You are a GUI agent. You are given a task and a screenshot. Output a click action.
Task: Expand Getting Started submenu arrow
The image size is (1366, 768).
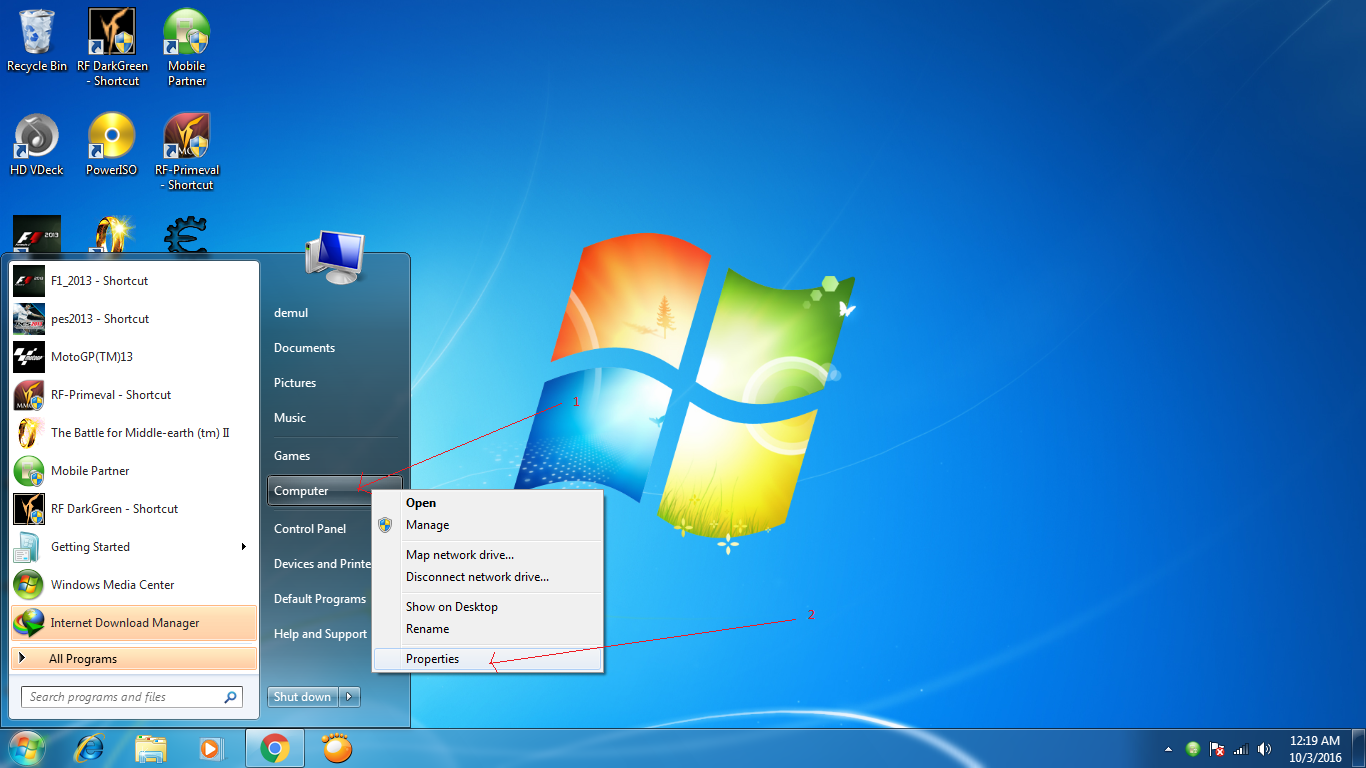coord(243,547)
